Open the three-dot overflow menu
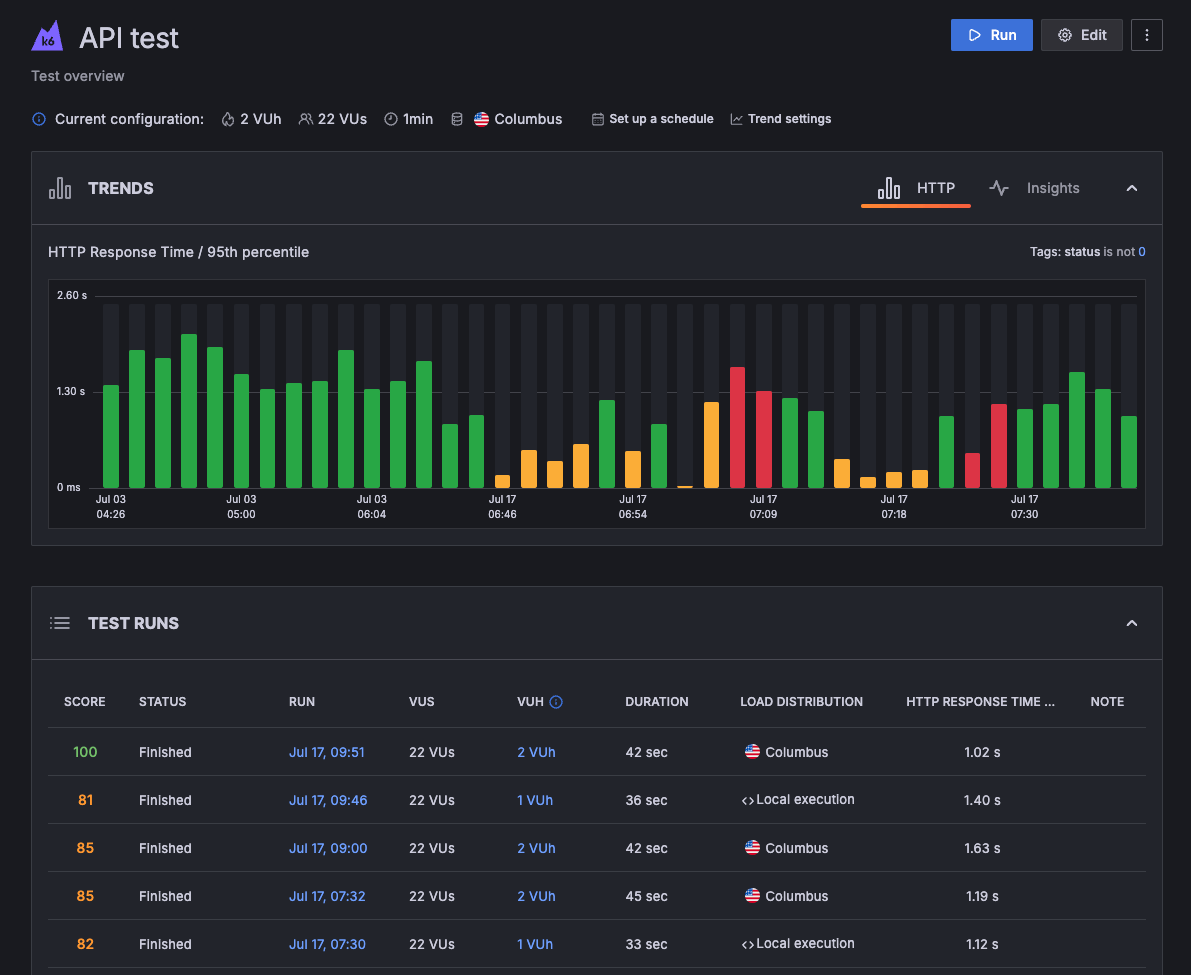The height and width of the screenshot is (975, 1191). [x=1146, y=34]
